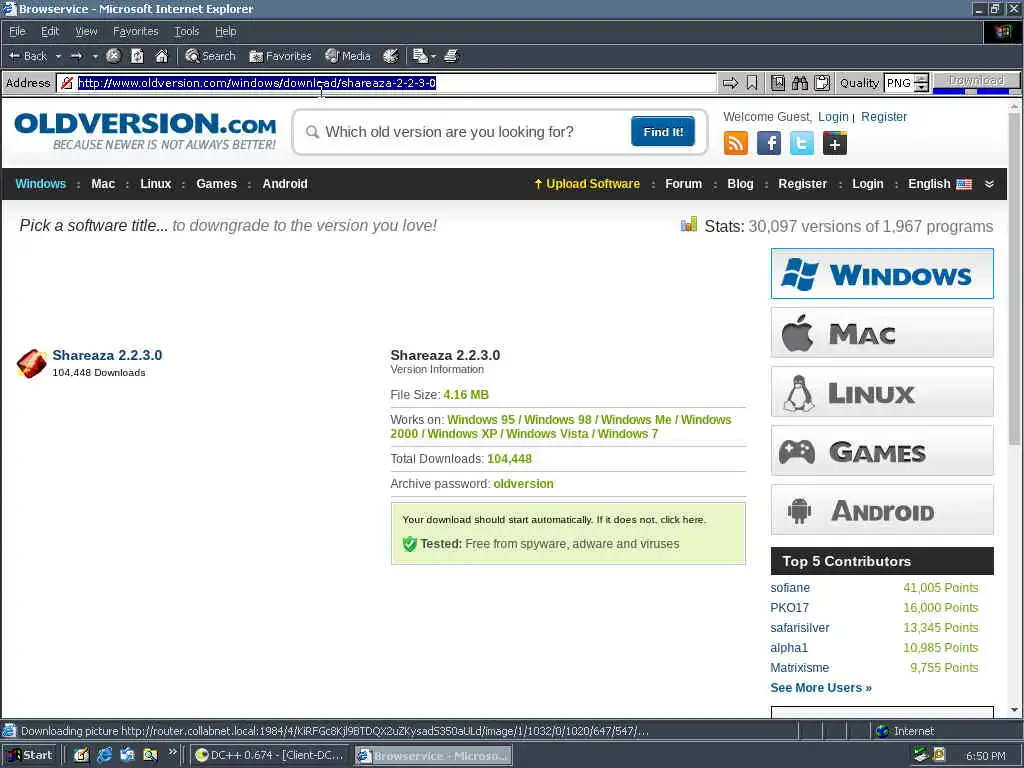1024x768 pixels.
Task: Open contributor sofiane's profile
Action: click(790, 588)
